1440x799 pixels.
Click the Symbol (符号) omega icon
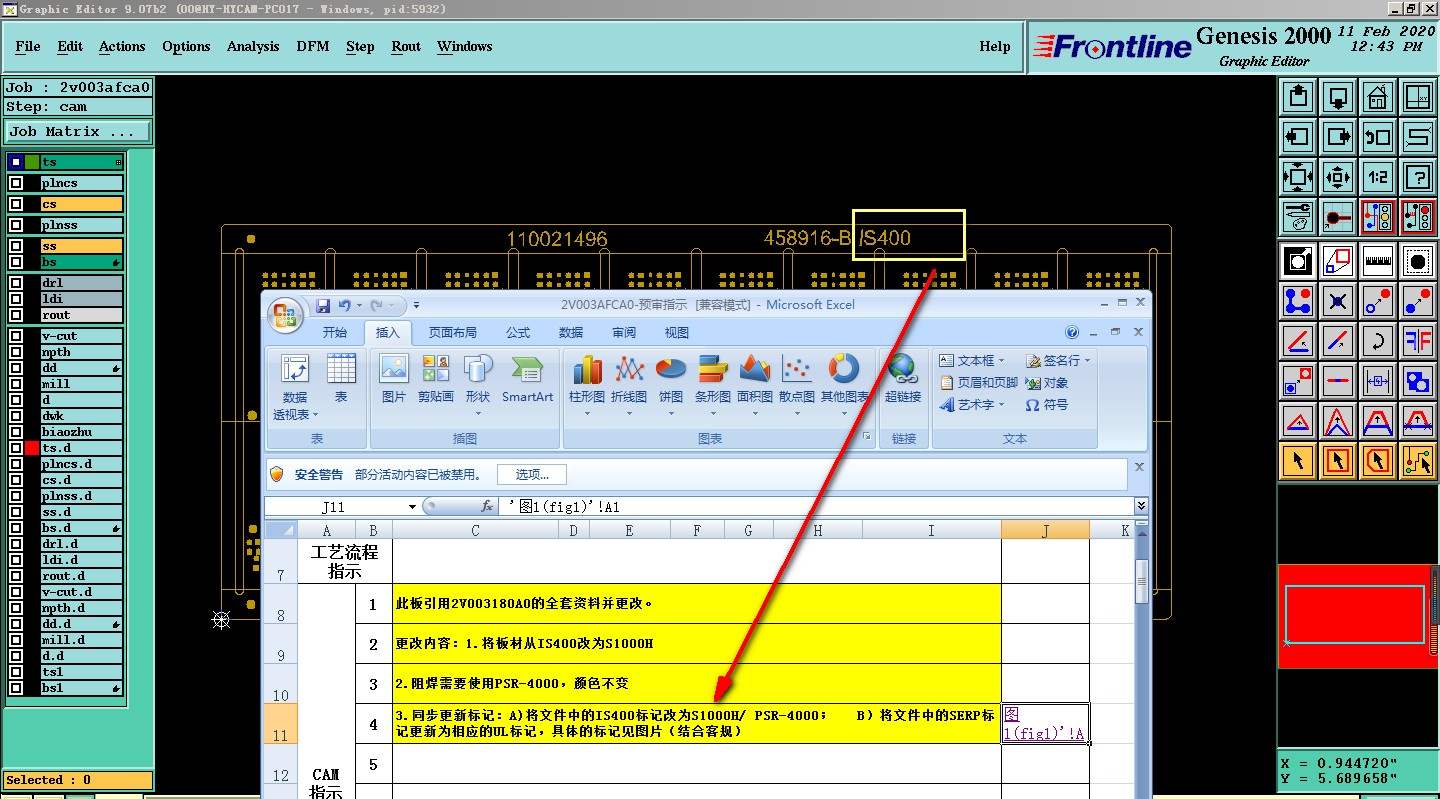tap(1046, 405)
